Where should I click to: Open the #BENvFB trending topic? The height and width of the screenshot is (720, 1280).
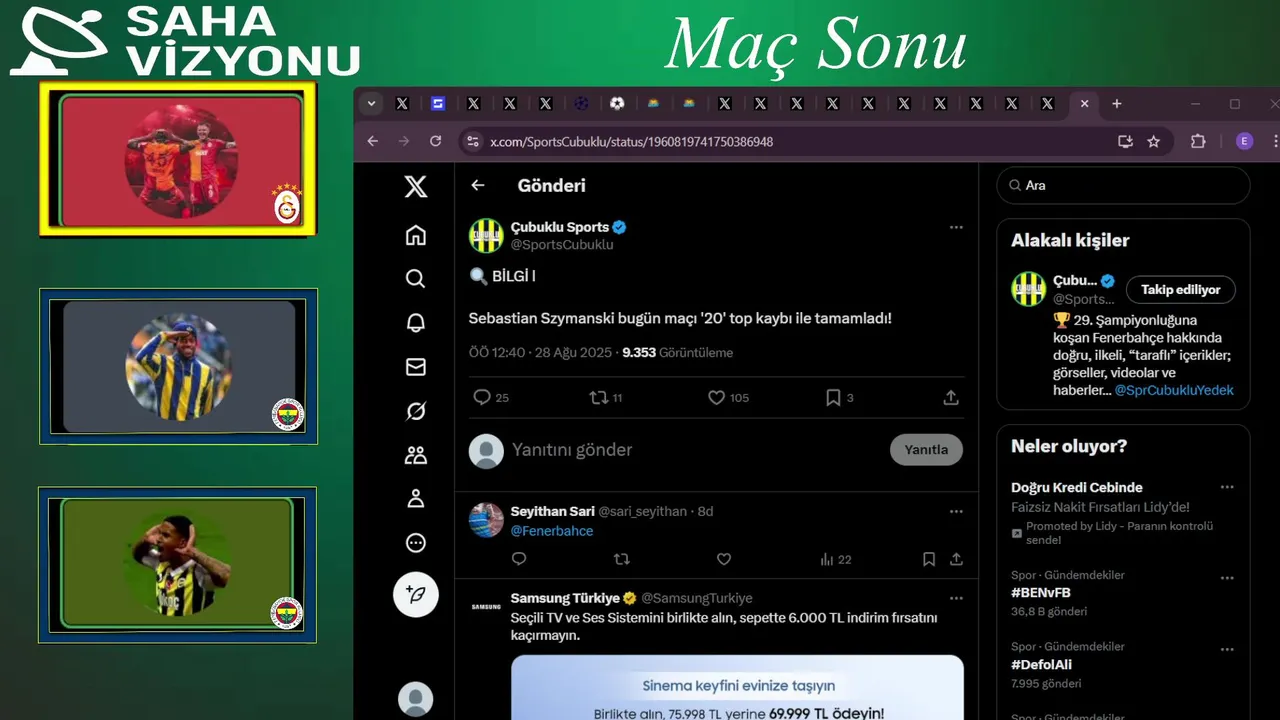coord(1041,593)
